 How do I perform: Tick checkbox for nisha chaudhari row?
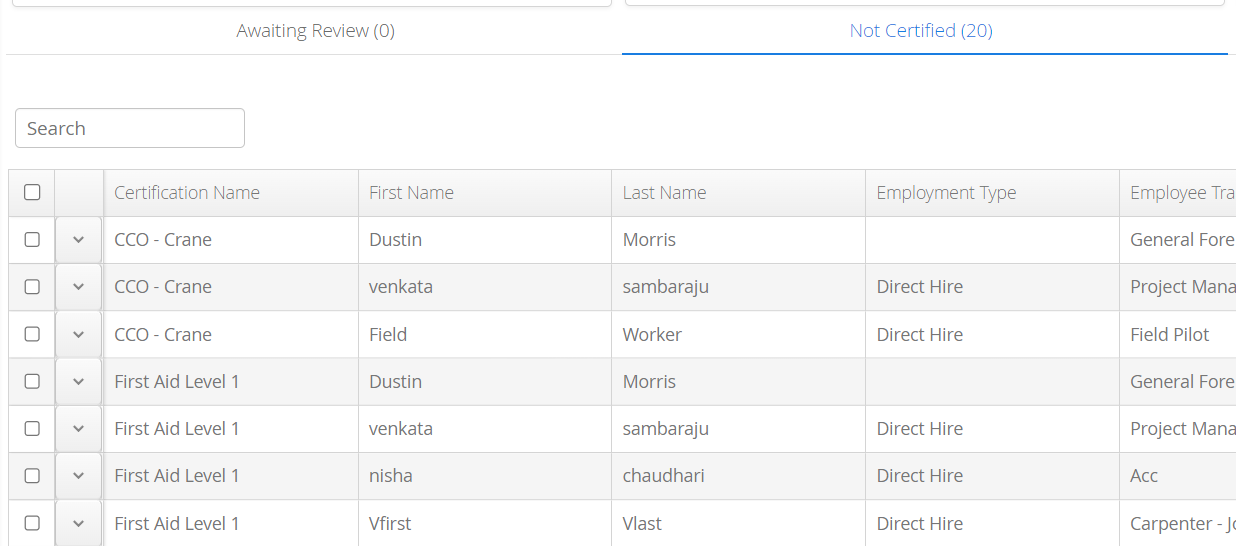tap(32, 475)
